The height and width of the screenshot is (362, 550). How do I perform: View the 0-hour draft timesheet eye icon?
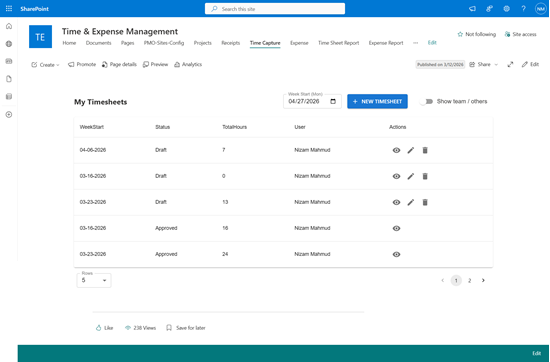click(x=396, y=176)
